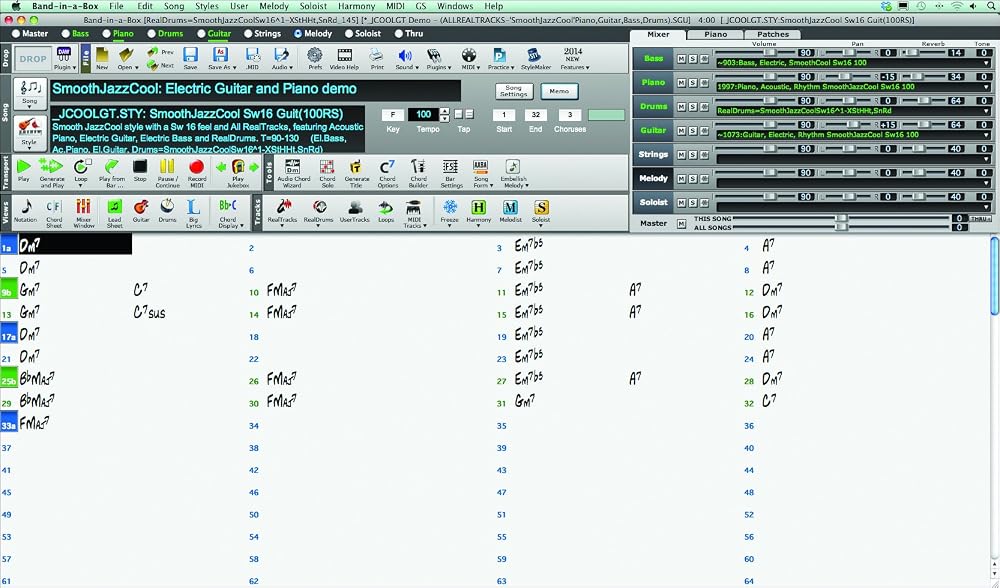Open the Chord Builder tool
1000x588 pixels.
[x=418, y=173]
